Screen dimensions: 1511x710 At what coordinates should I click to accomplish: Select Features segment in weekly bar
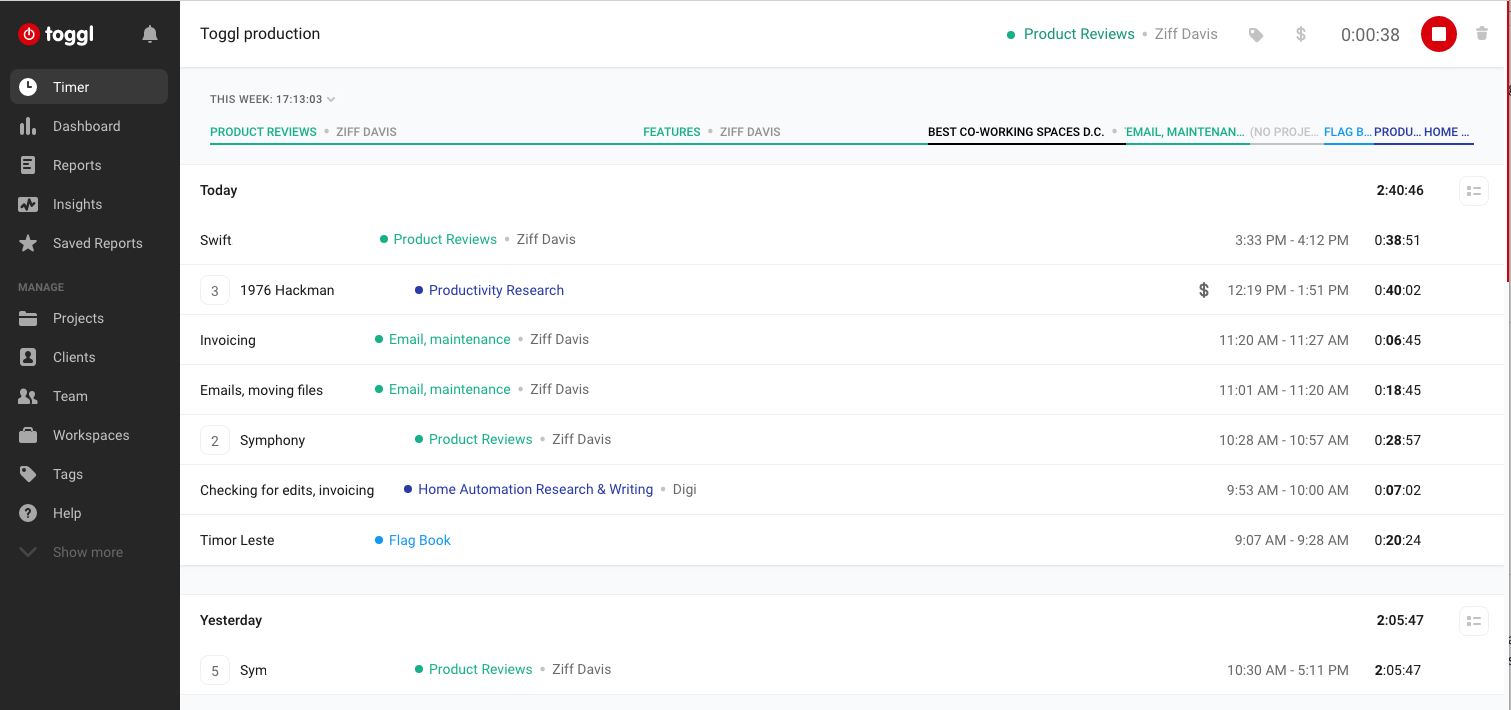click(672, 132)
